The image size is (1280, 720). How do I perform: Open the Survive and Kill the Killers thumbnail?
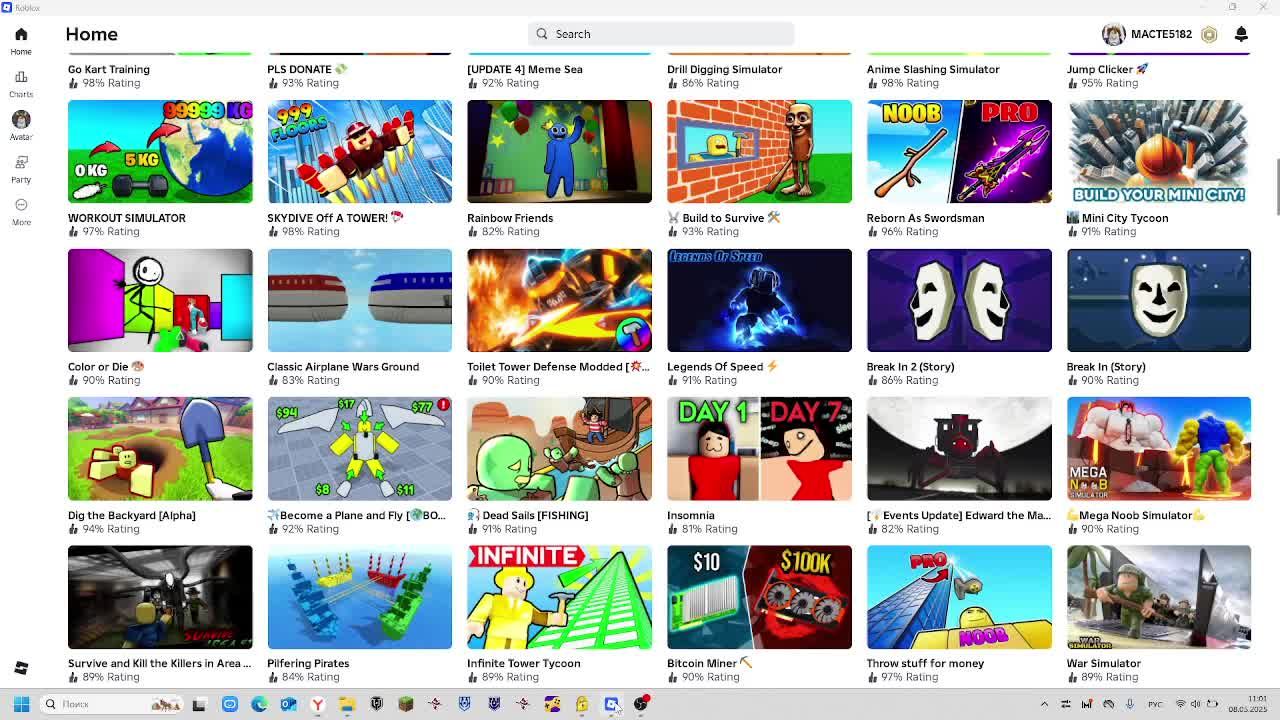coord(160,597)
